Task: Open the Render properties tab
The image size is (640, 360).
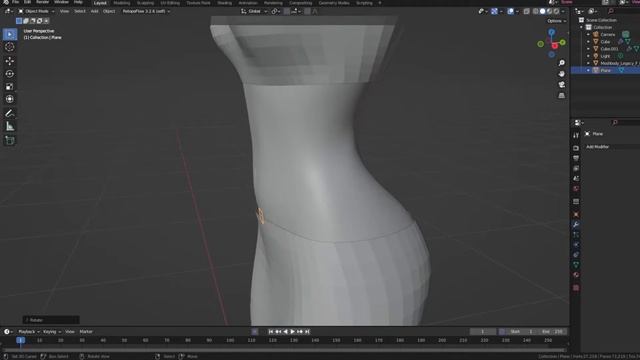Action: coord(576,148)
